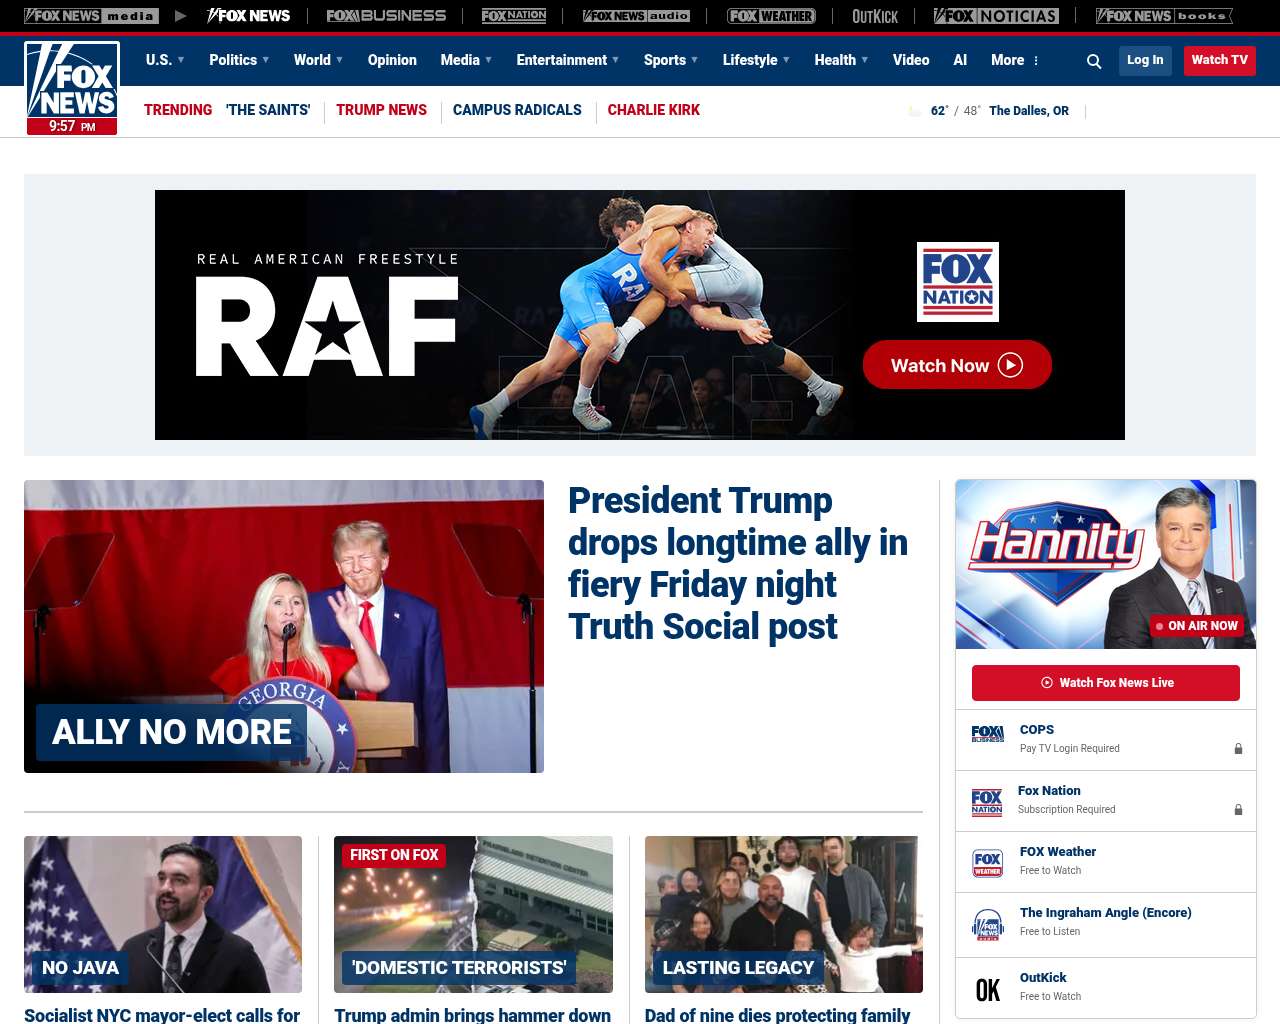Viewport: 1280px width, 1024px height.
Task: Click the Log In button
Action: click(x=1145, y=60)
